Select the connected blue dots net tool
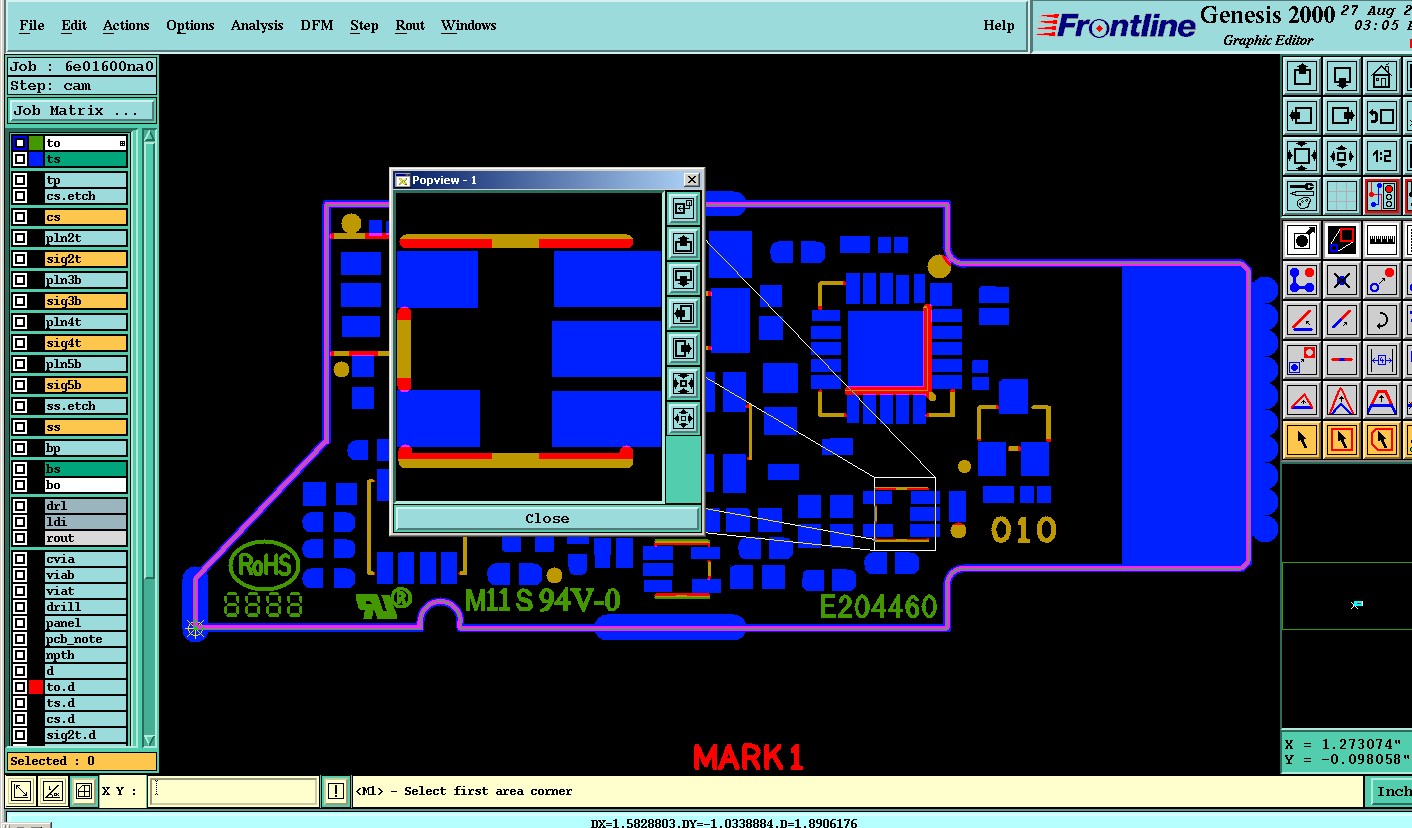 click(1302, 280)
